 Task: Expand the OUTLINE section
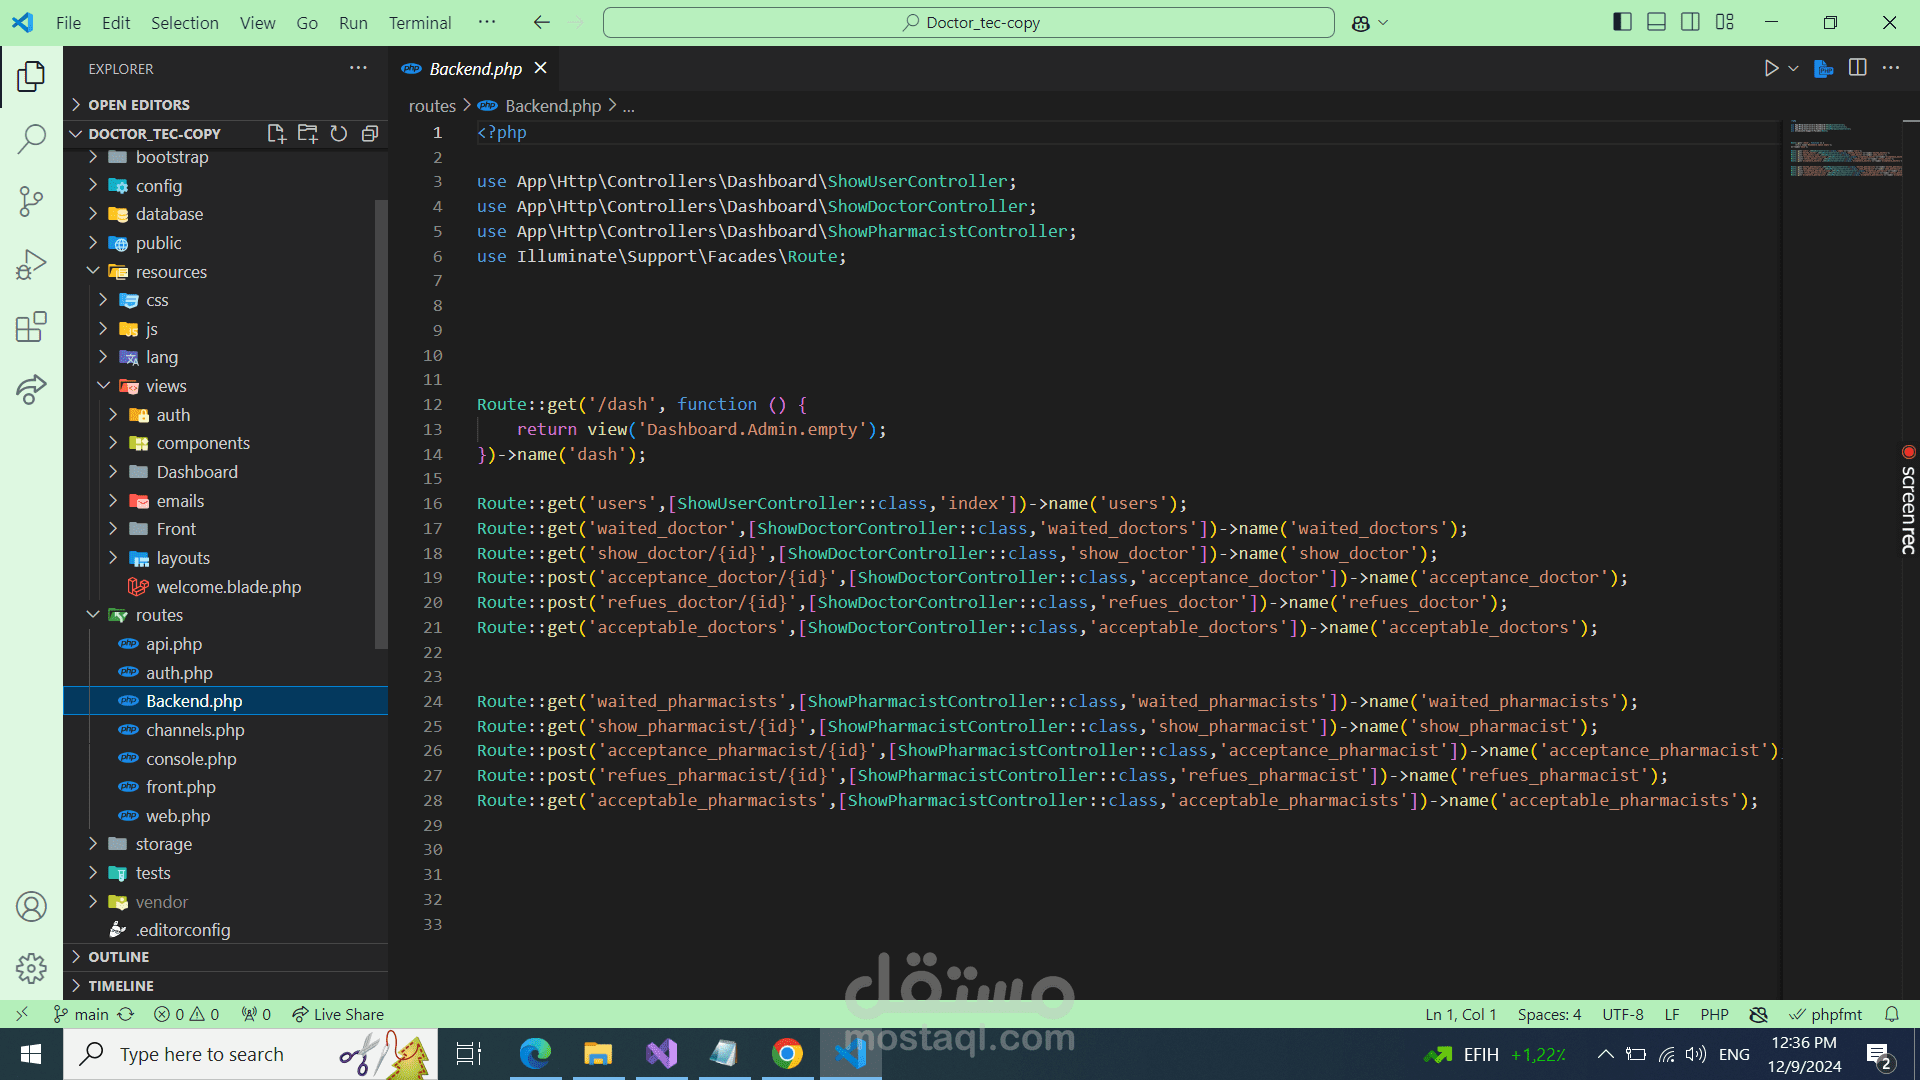118,957
